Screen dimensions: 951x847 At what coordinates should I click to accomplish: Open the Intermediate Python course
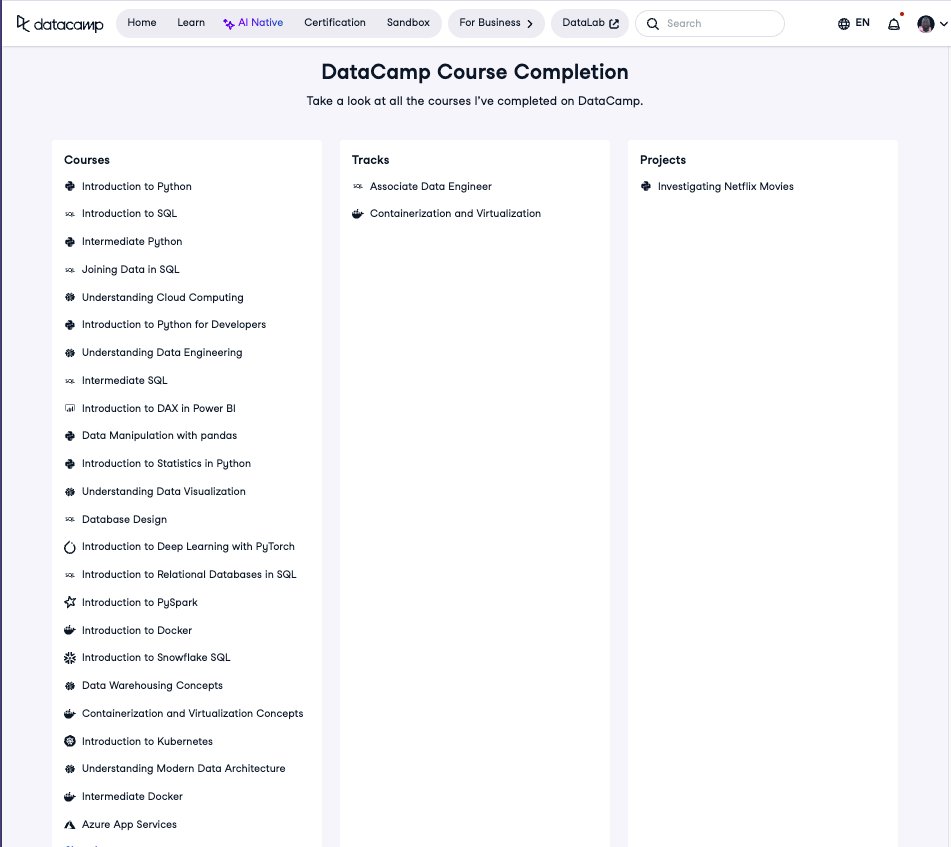[132, 241]
